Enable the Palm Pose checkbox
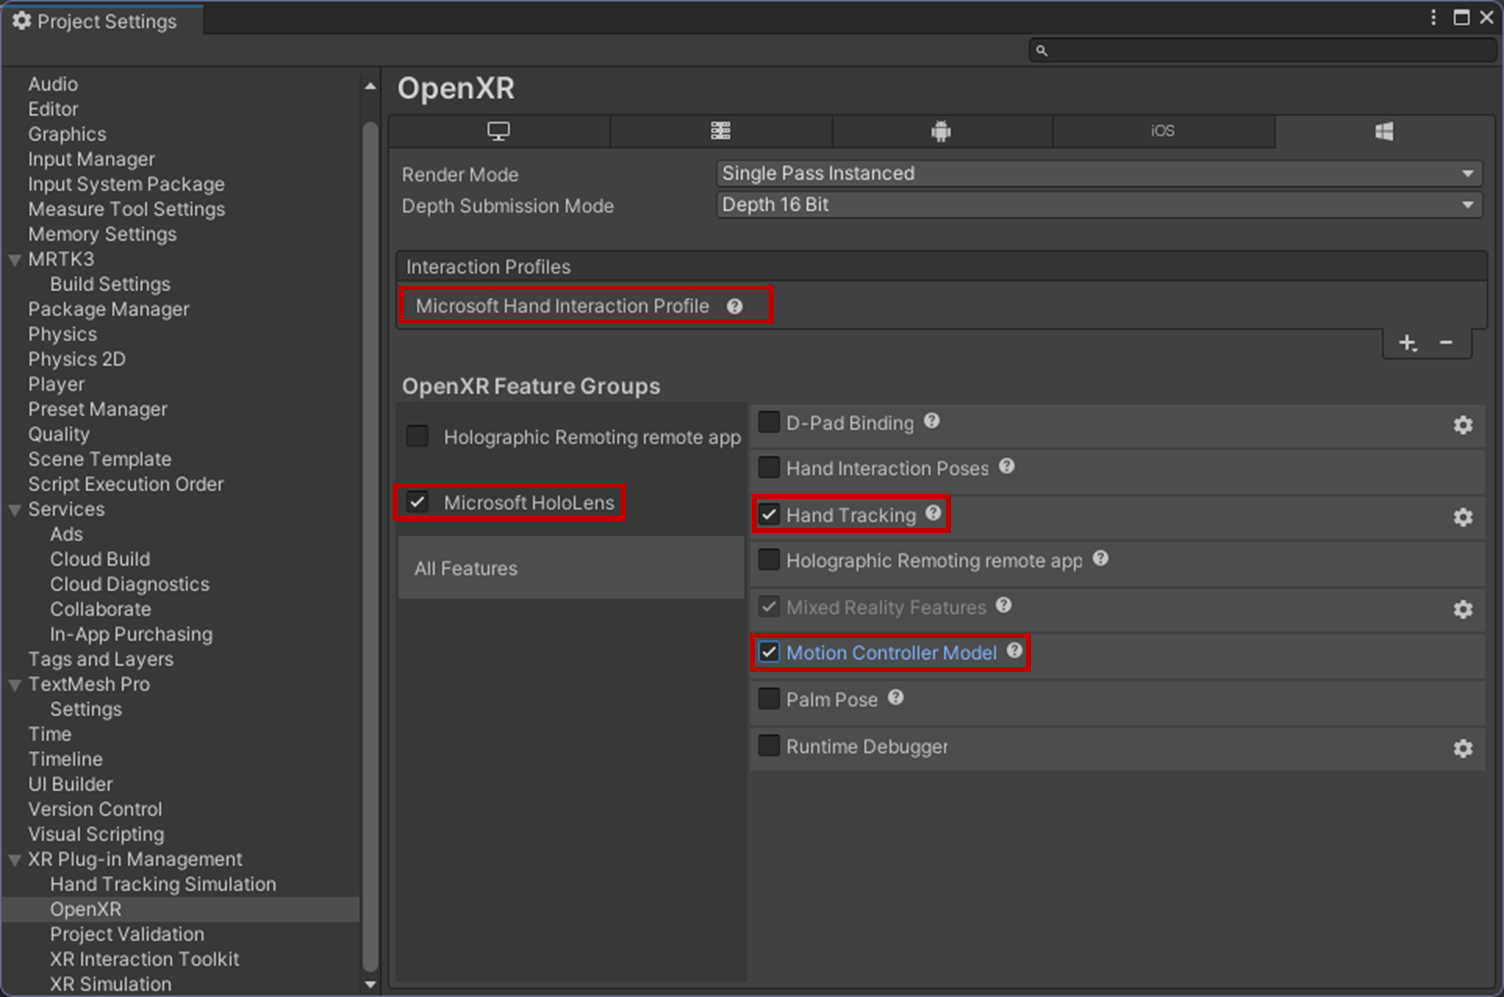1504x997 pixels. 769,698
